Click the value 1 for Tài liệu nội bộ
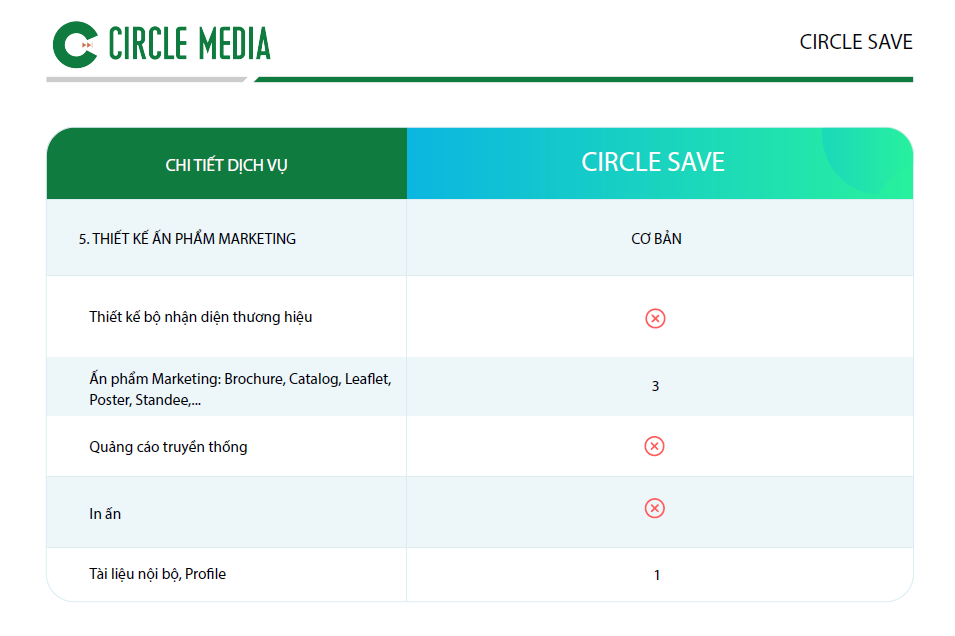 click(657, 575)
